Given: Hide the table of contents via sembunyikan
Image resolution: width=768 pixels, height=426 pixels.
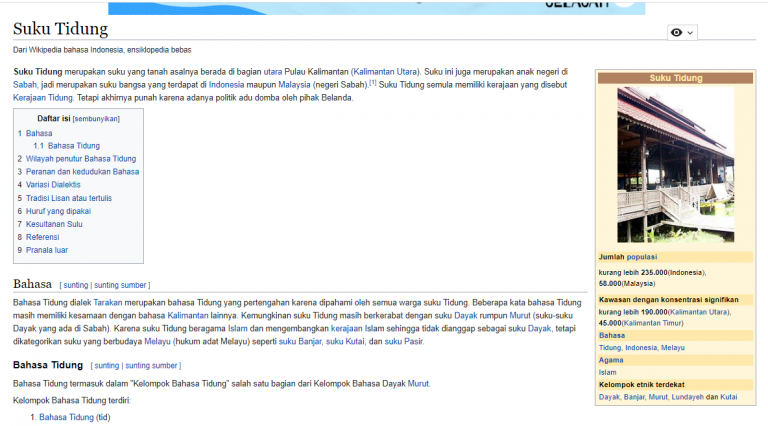Looking at the screenshot, I should click(96, 119).
